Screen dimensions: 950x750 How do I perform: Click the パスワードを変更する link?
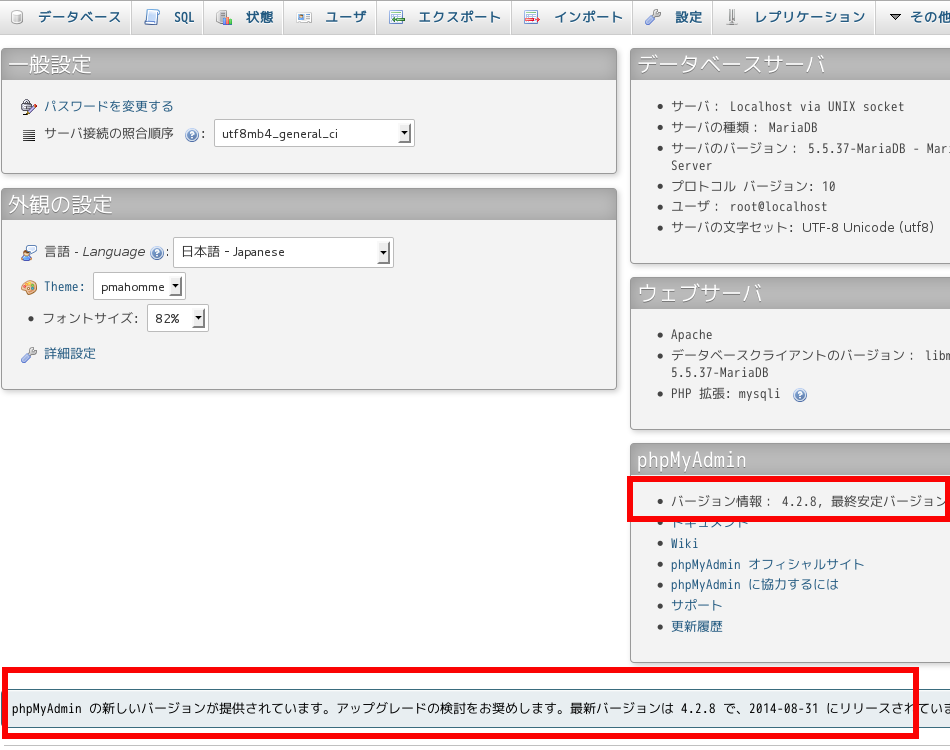(x=108, y=107)
